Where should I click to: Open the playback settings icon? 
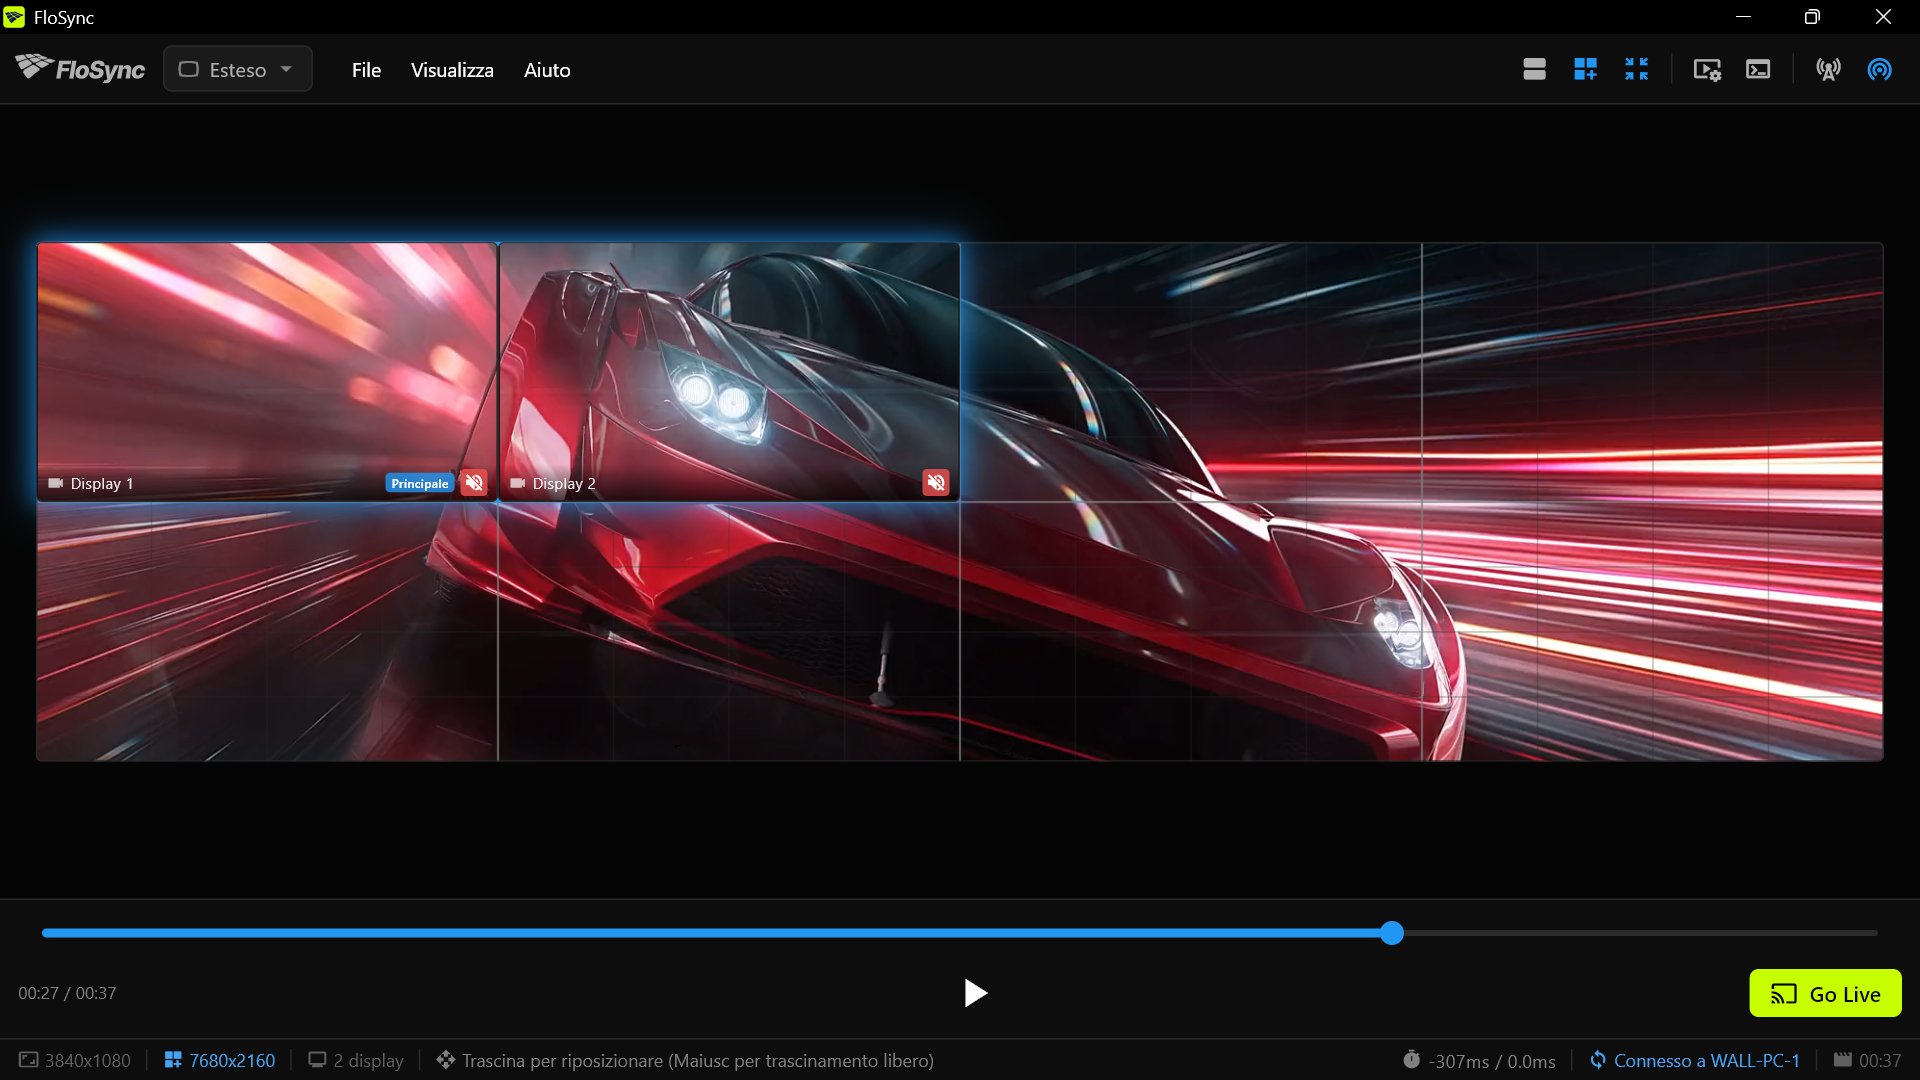pyautogui.click(x=1707, y=69)
